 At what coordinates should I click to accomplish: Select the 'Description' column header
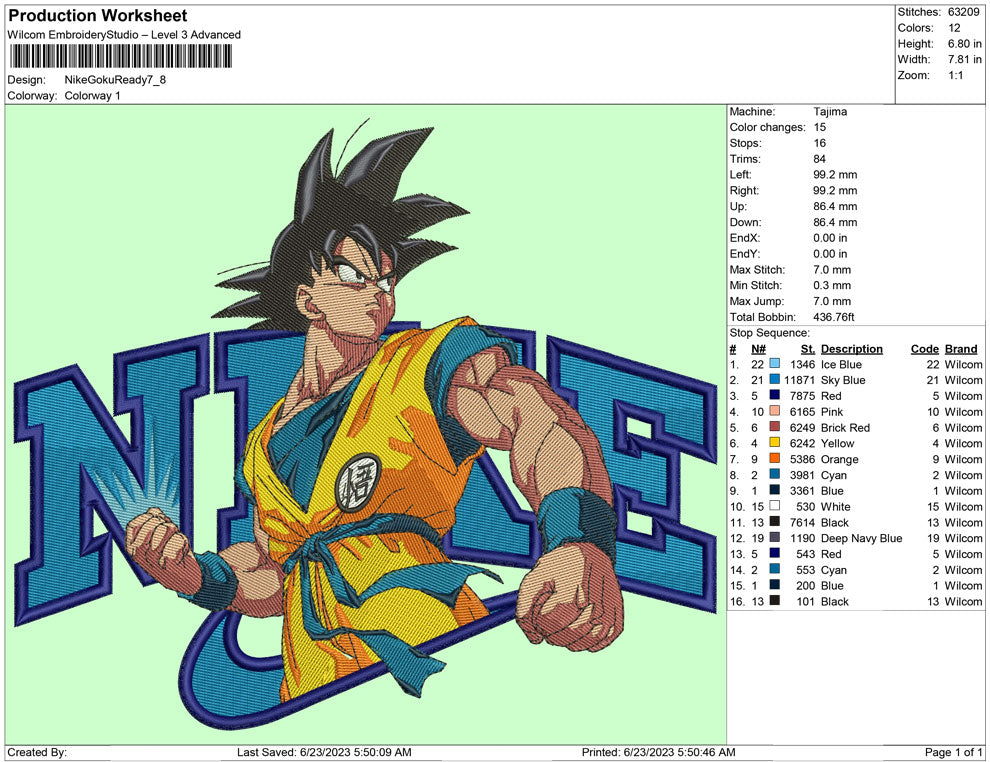tap(852, 349)
